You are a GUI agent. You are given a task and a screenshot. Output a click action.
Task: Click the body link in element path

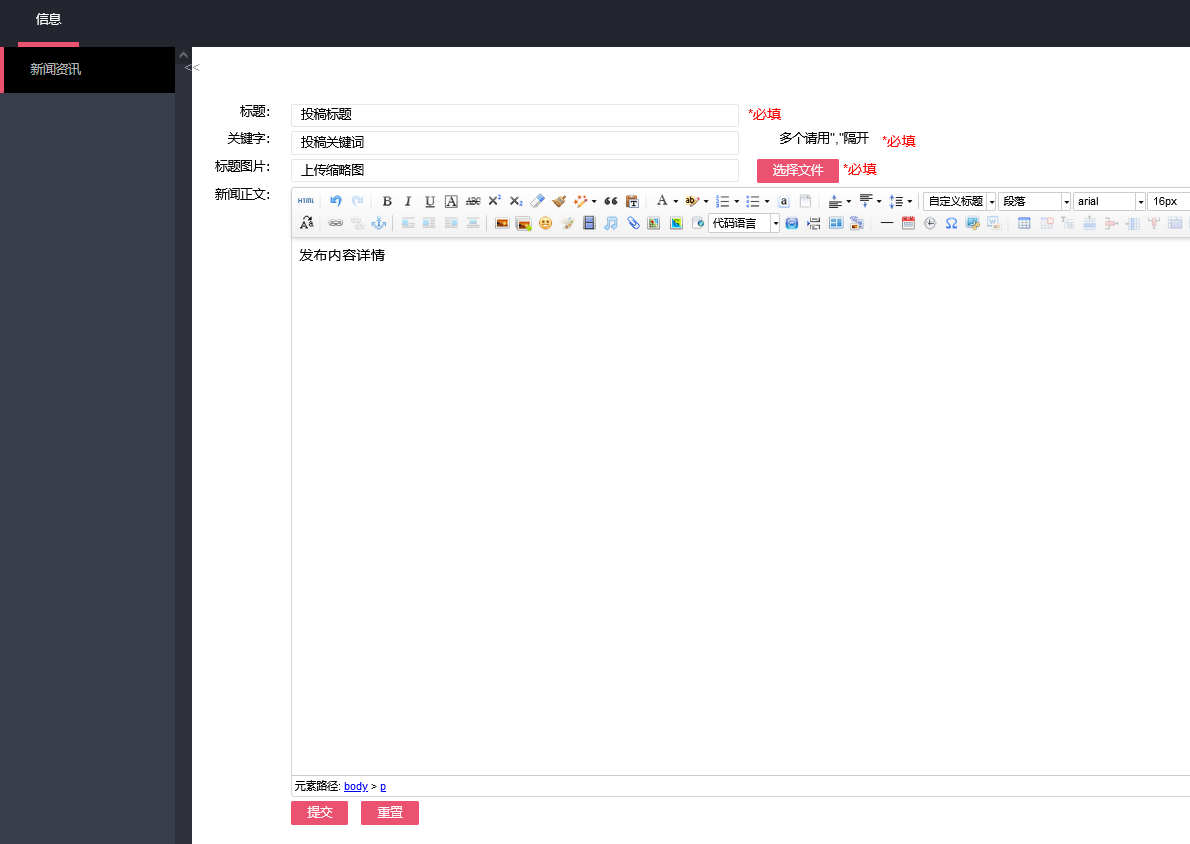tap(356, 786)
